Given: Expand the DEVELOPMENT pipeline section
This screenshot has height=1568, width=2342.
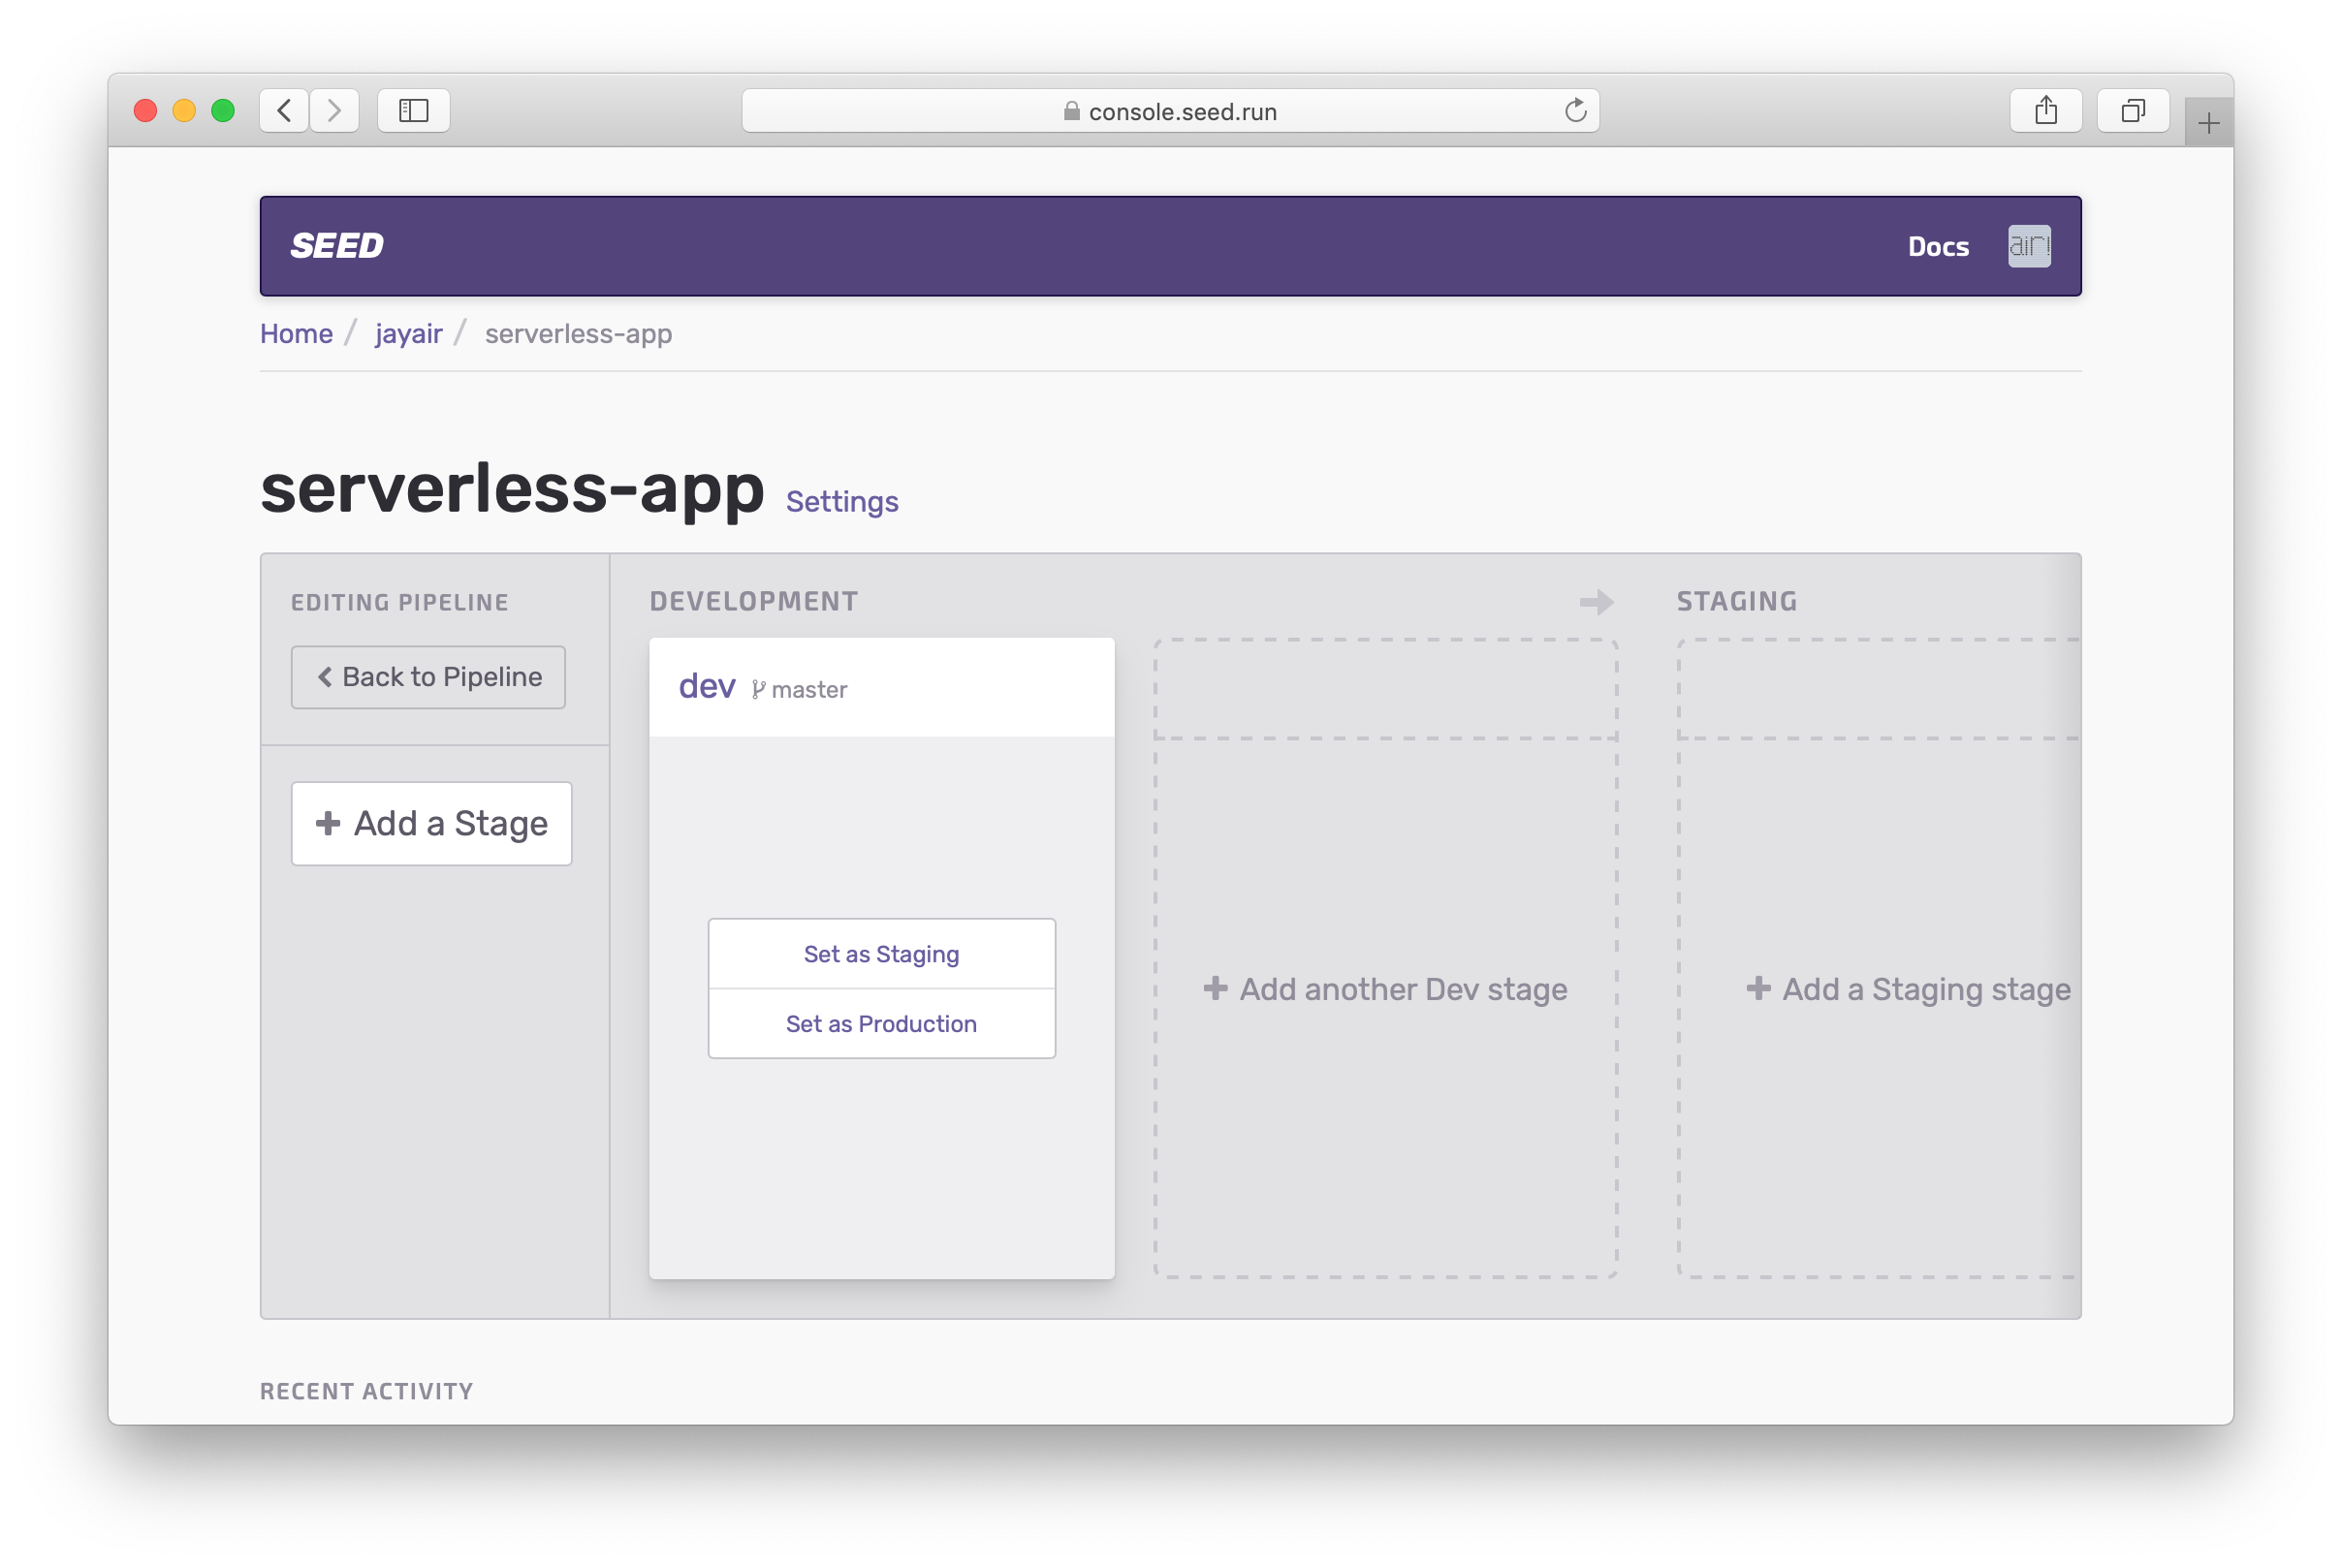Looking at the screenshot, I should coord(751,600).
